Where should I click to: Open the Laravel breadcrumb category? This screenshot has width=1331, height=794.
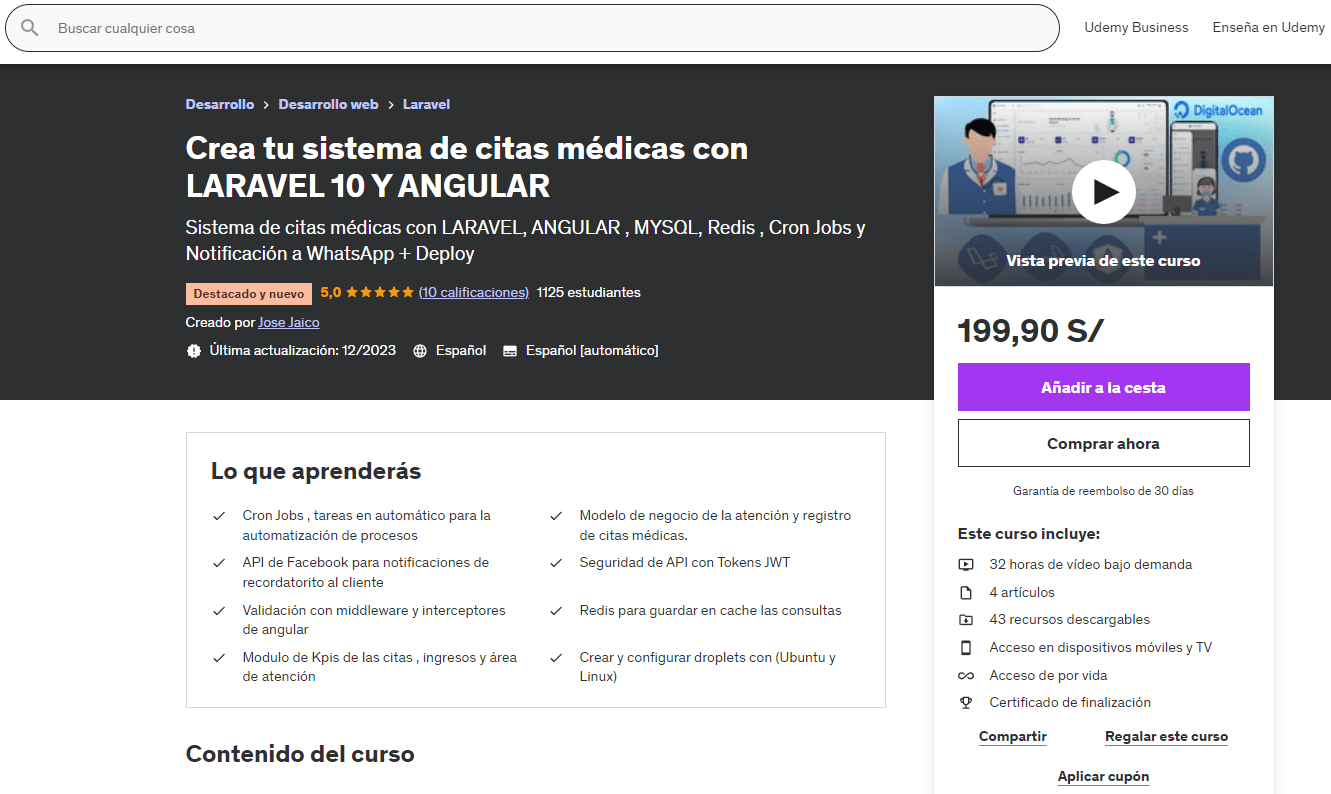click(426, 104)
